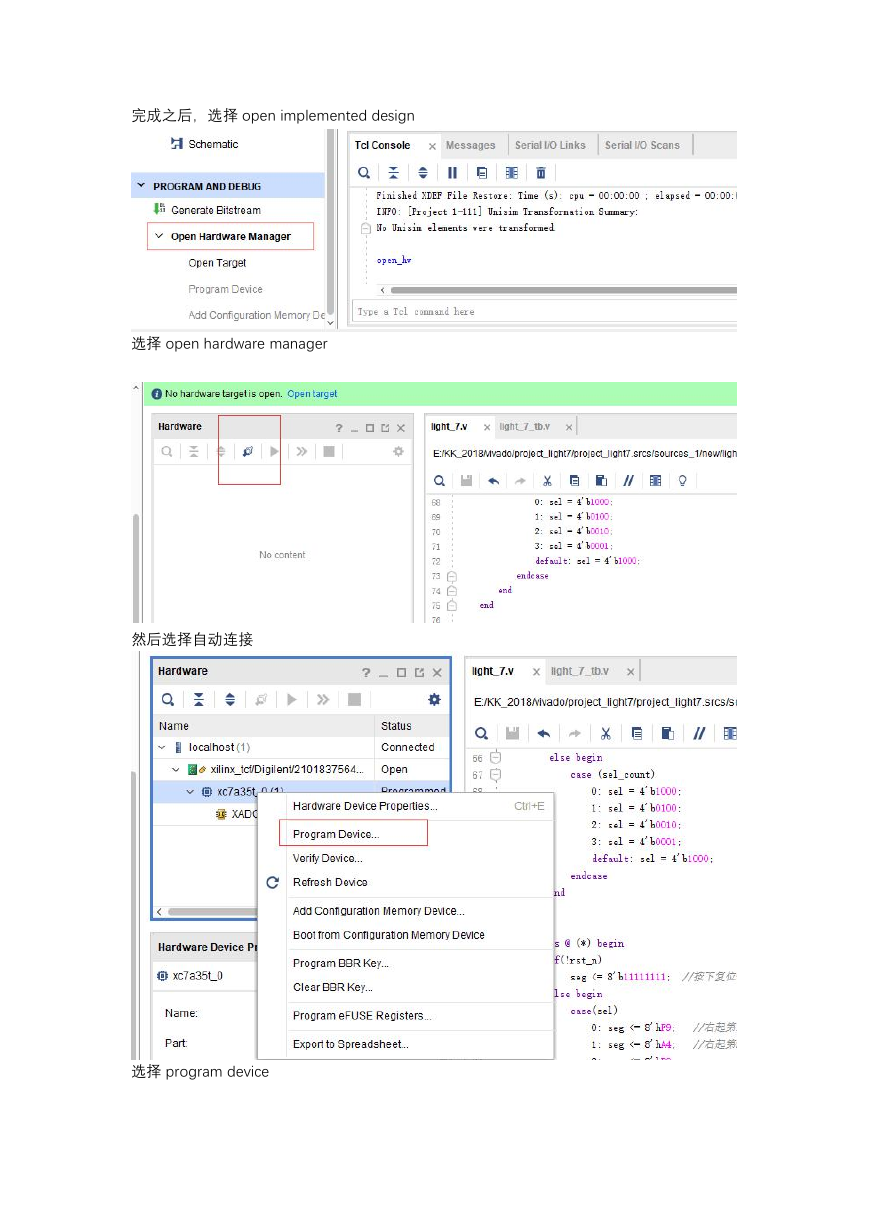Image resolution: width=869 pixels, height=1228 pixels.
Task: Collapse all in the Hardware panel listing localhost
Action: pyautogui.click(x=199, y=699)
